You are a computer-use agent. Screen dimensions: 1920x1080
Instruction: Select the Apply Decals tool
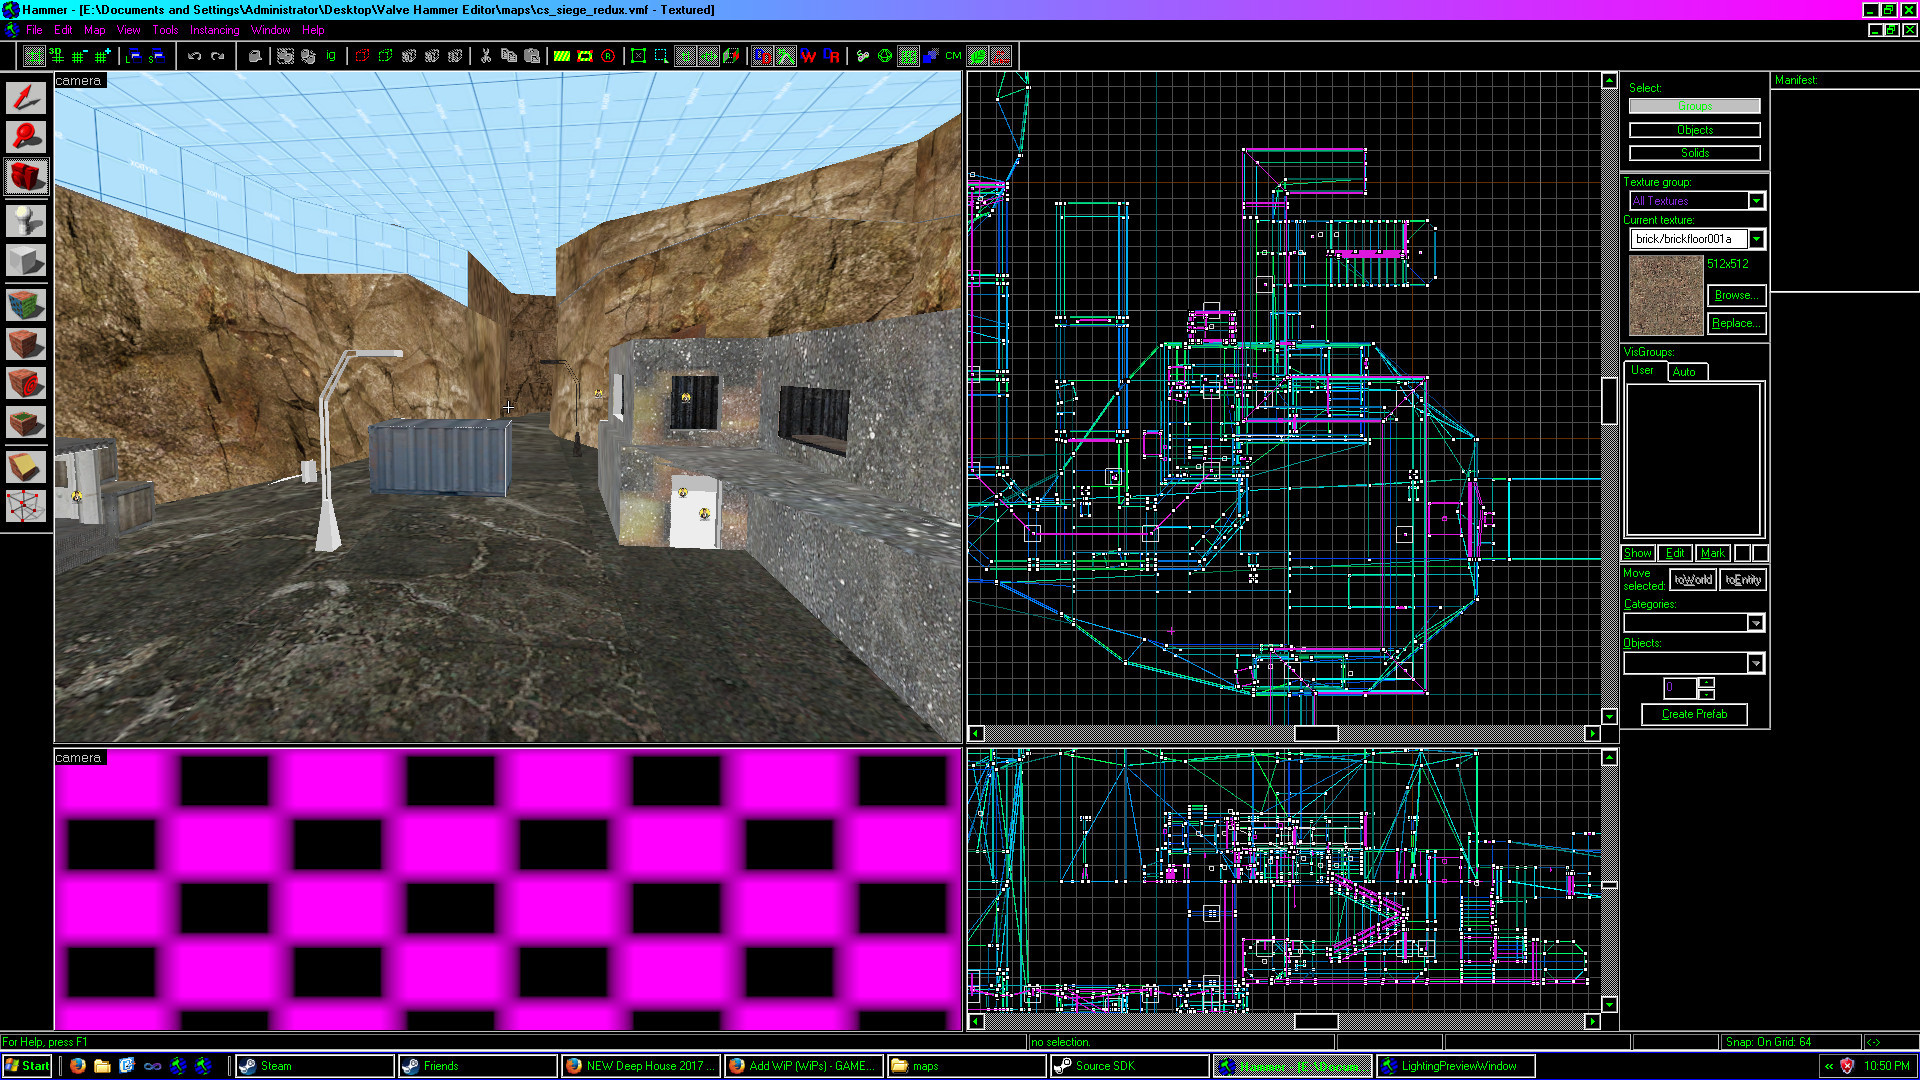tap(25, 383)
